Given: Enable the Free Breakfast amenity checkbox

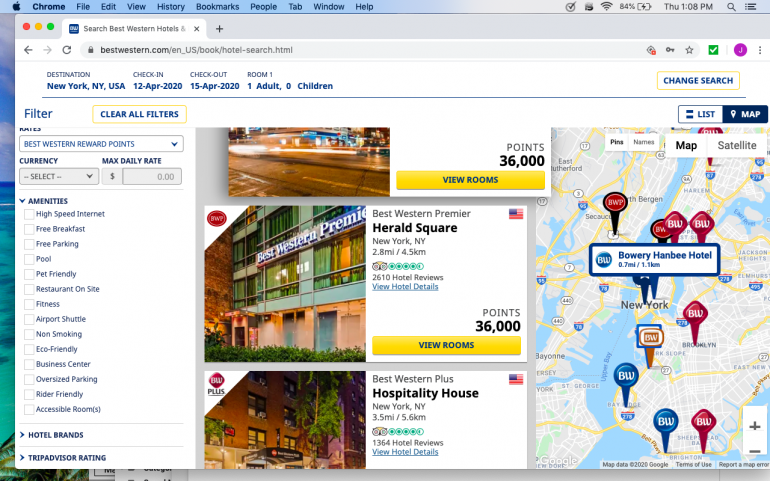Looking at the screenshot, I should (29, 229).
